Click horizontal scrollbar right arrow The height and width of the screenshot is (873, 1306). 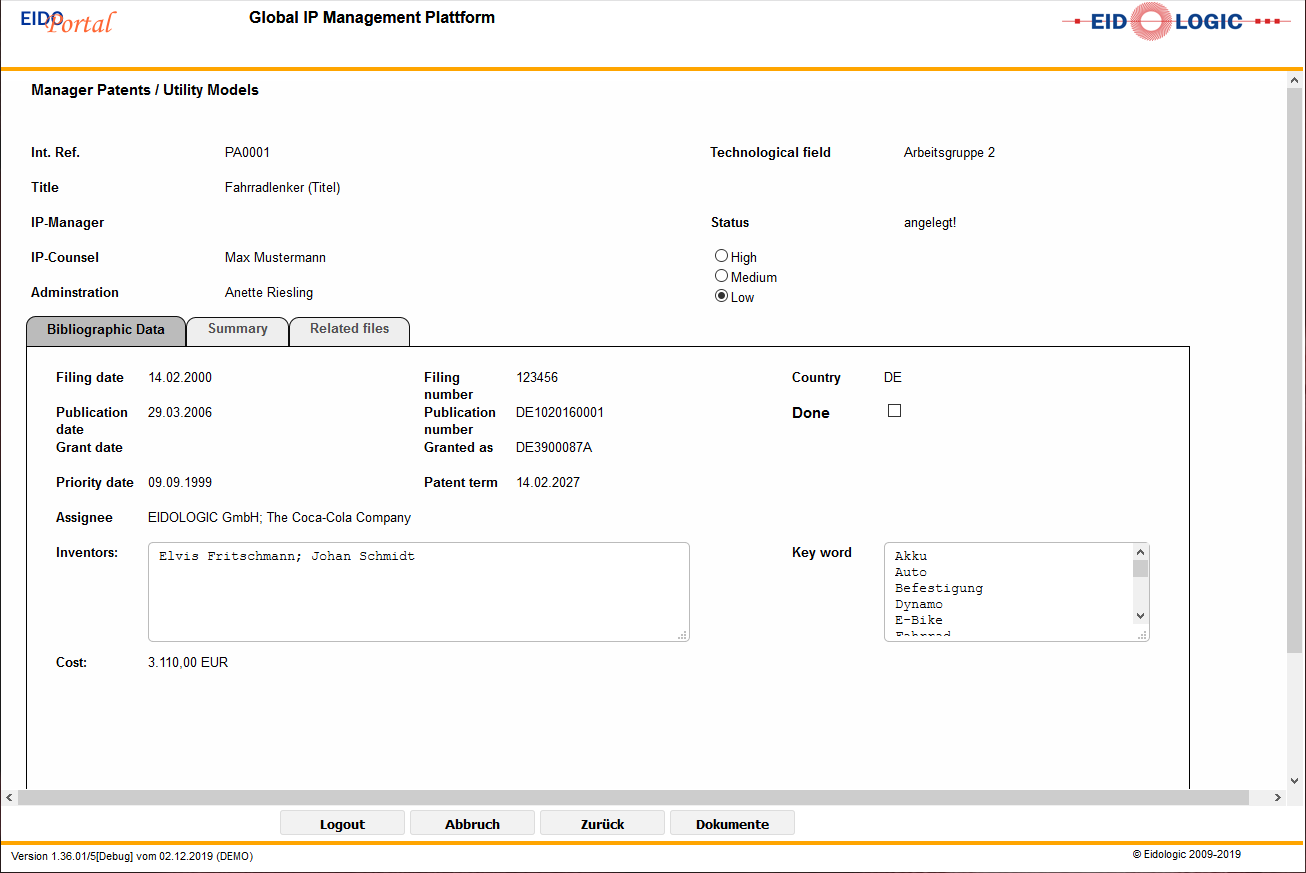click(x=1277, y=797)
